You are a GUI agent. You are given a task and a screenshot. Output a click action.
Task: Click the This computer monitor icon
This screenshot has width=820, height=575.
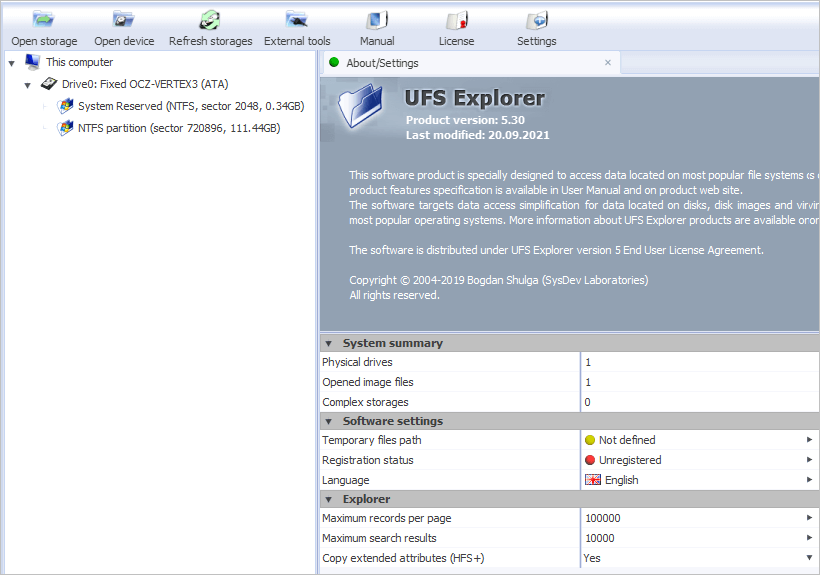click(32, 62)
